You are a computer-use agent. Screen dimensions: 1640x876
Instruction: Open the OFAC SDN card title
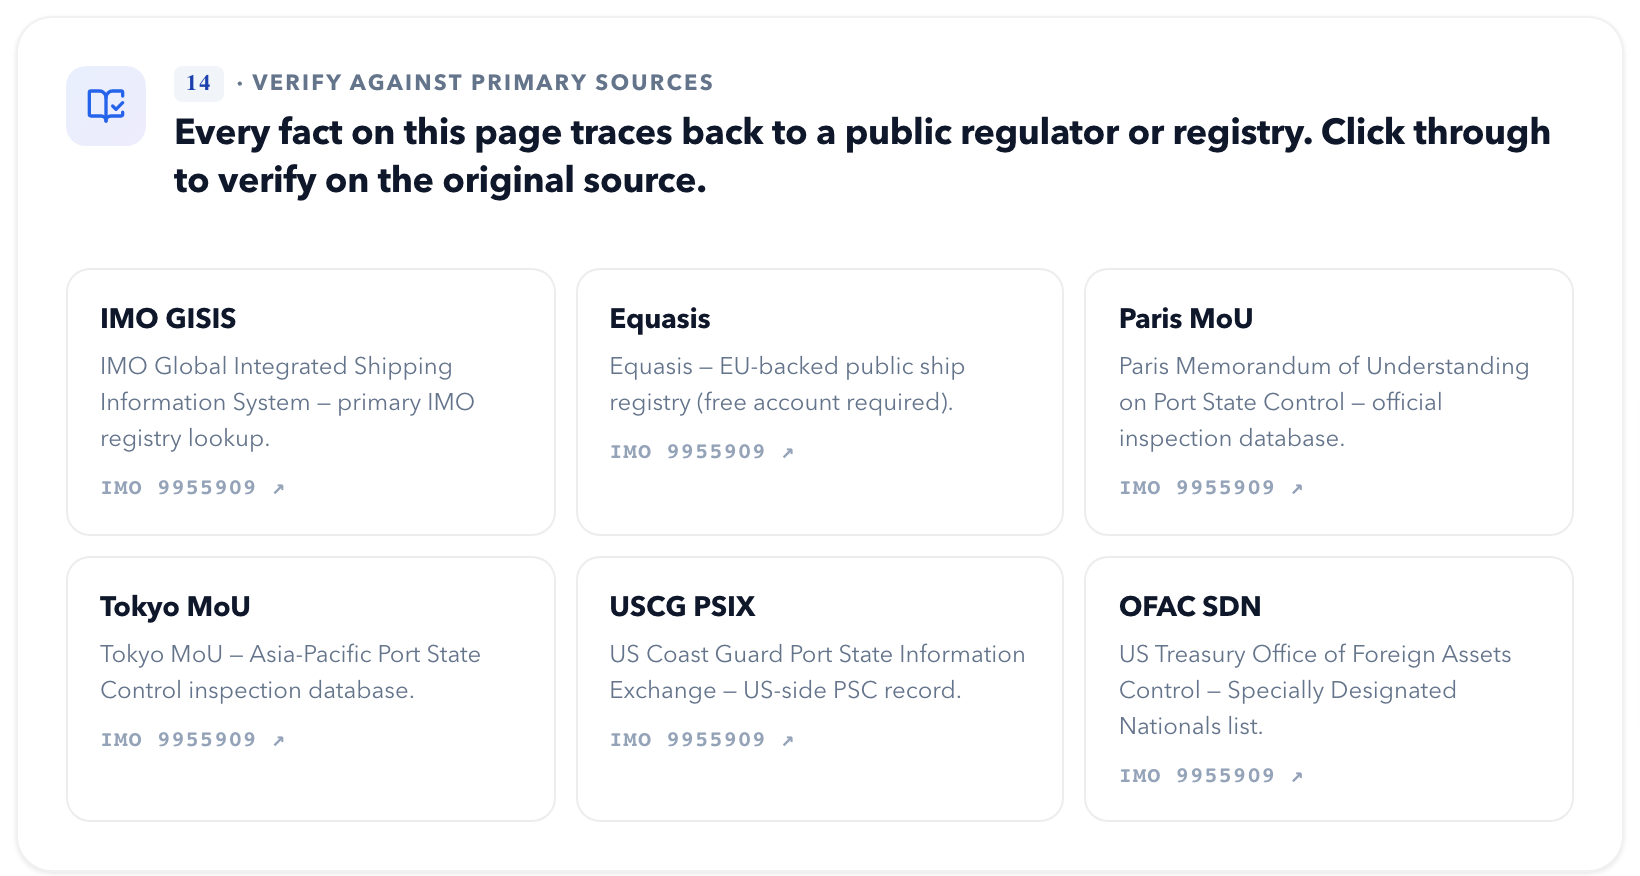tap(1190, 606)
